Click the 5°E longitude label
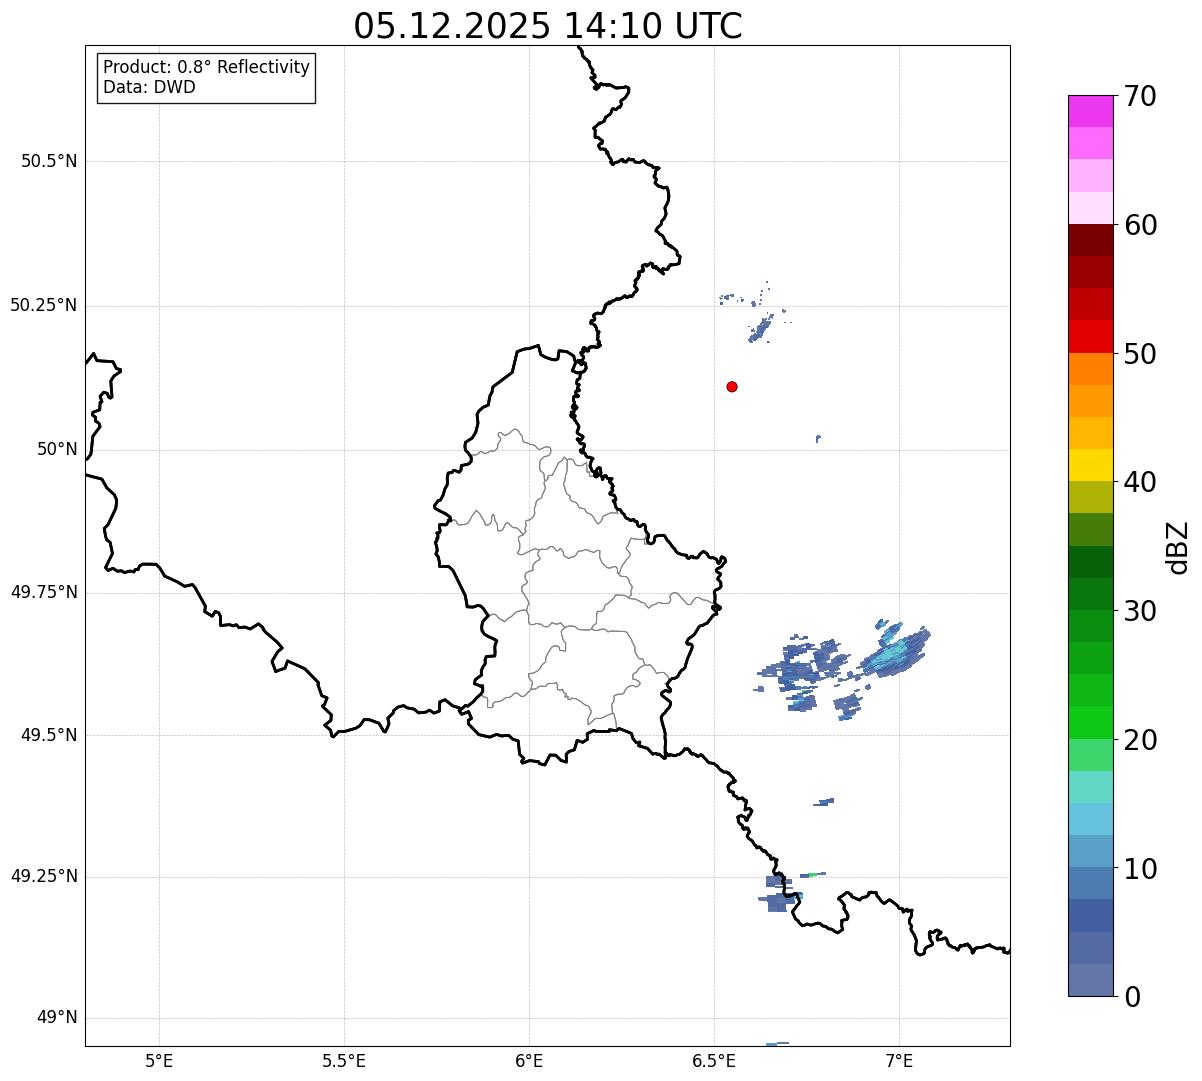 (159, 1060)
